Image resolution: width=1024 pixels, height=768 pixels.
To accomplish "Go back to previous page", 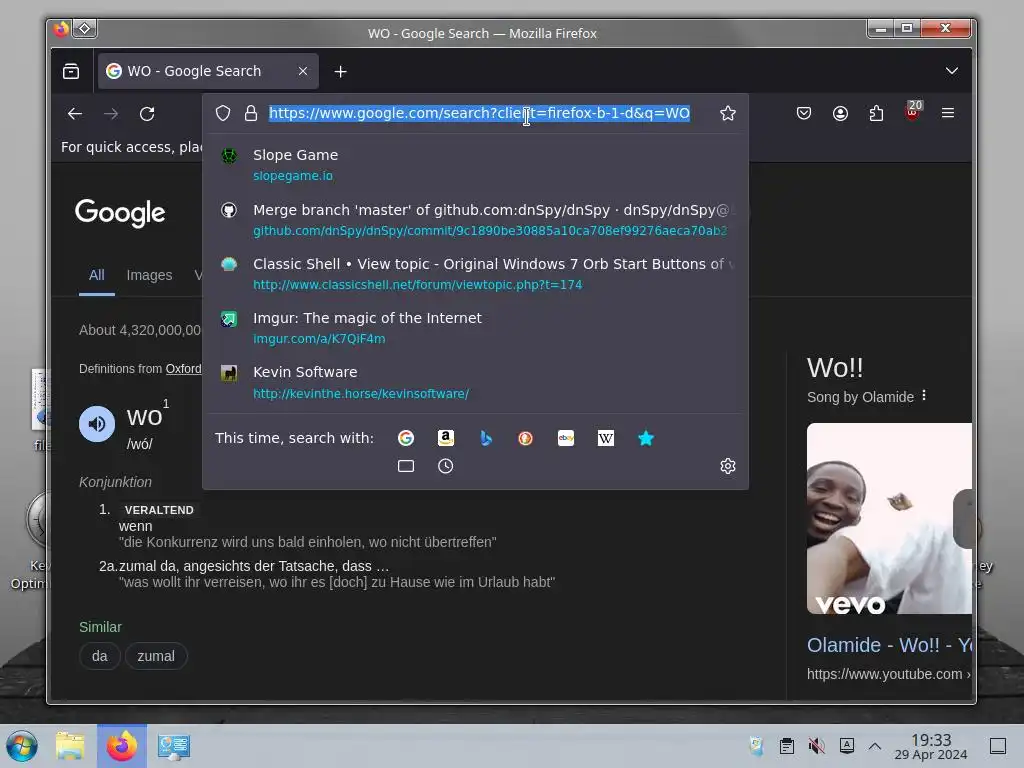I will tap(75, 114).
